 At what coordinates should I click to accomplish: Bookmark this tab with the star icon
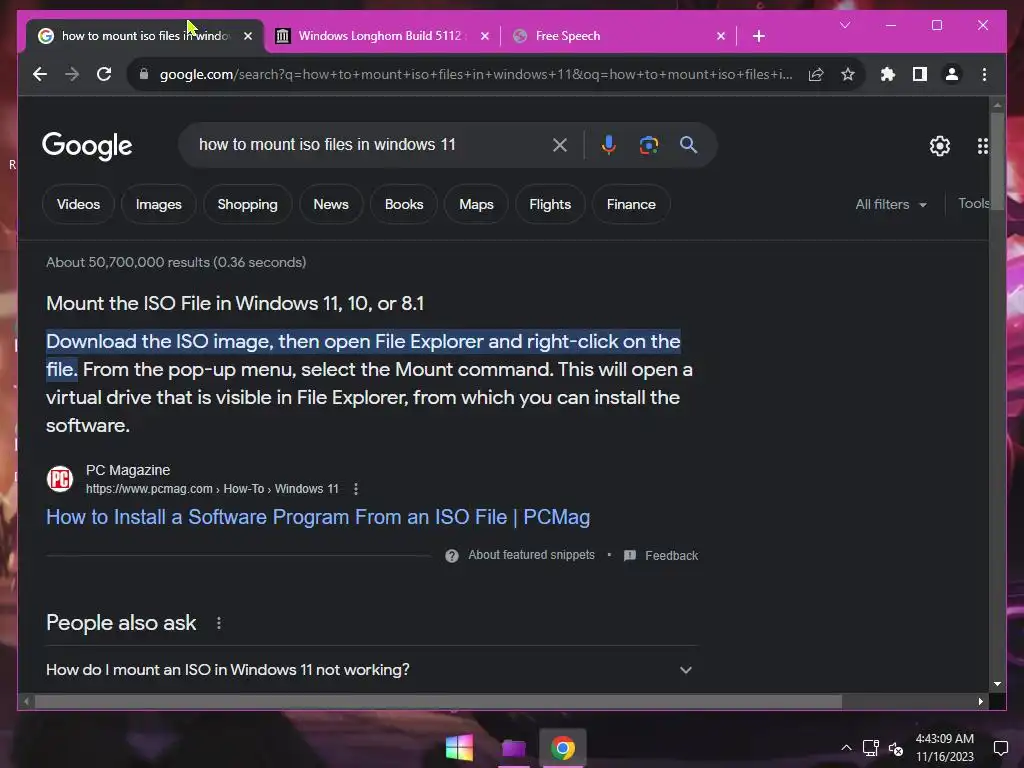(x=848, y=74)
